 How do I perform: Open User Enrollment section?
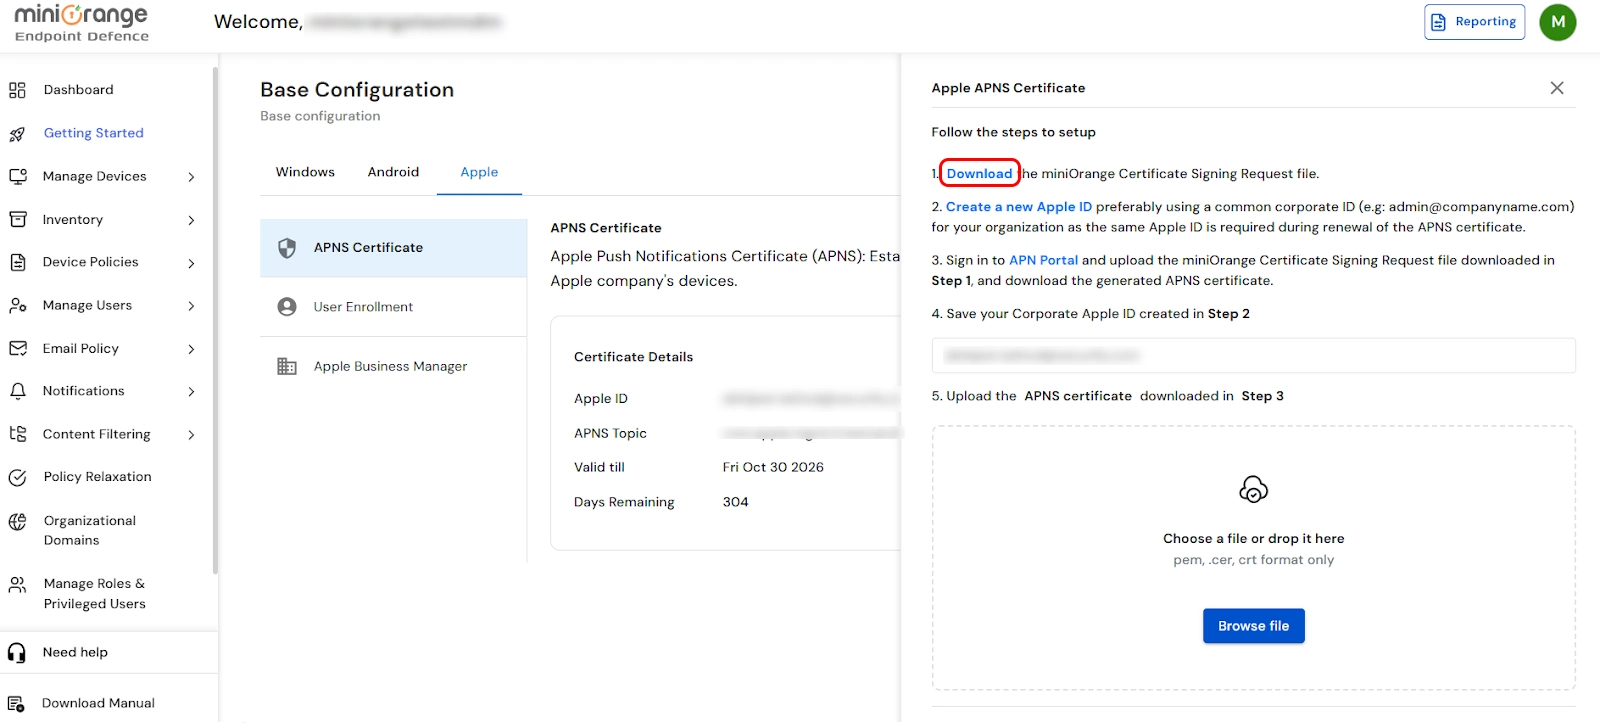[x=394, y=307]
